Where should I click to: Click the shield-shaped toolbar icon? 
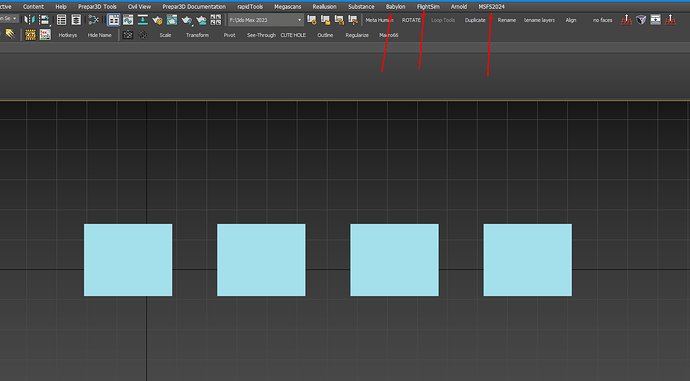641,20
